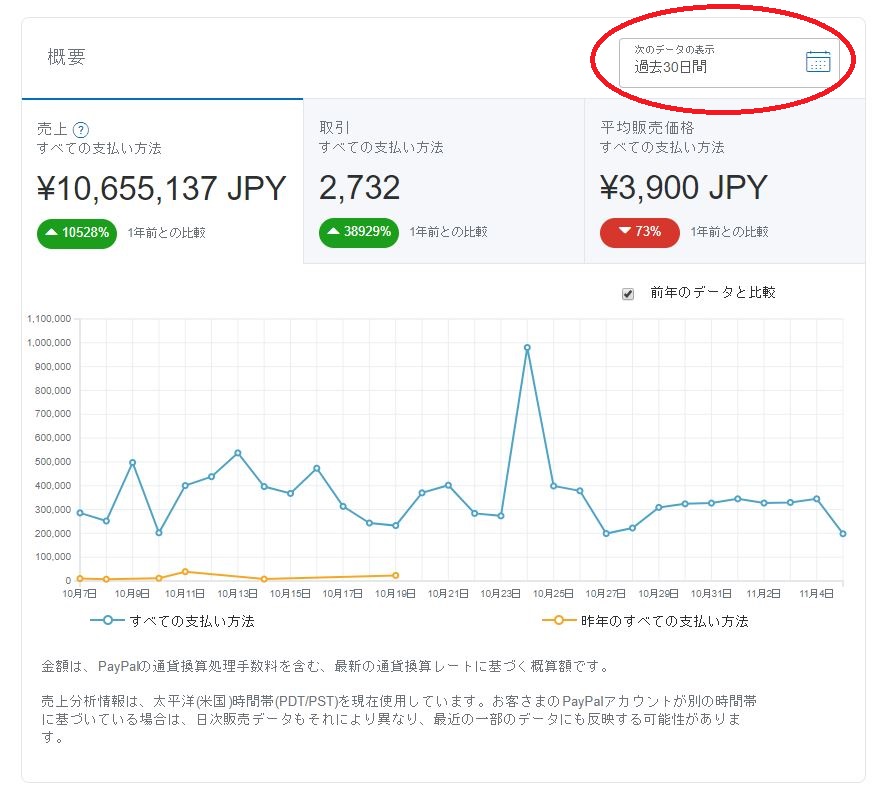Switch to the 平均販売価格 summary tab
This screenshot has height=794, width=882.
[x=724, y=181]
